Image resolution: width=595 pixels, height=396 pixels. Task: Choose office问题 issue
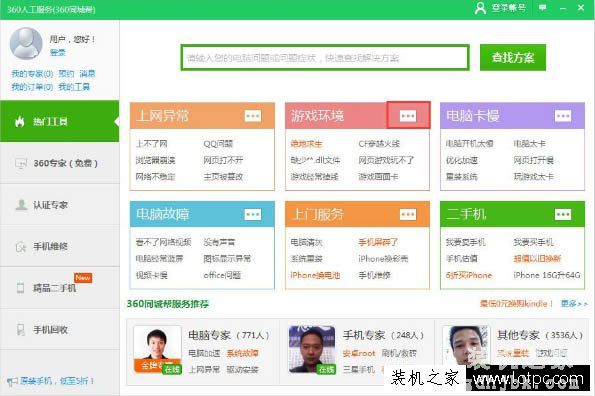222,275
